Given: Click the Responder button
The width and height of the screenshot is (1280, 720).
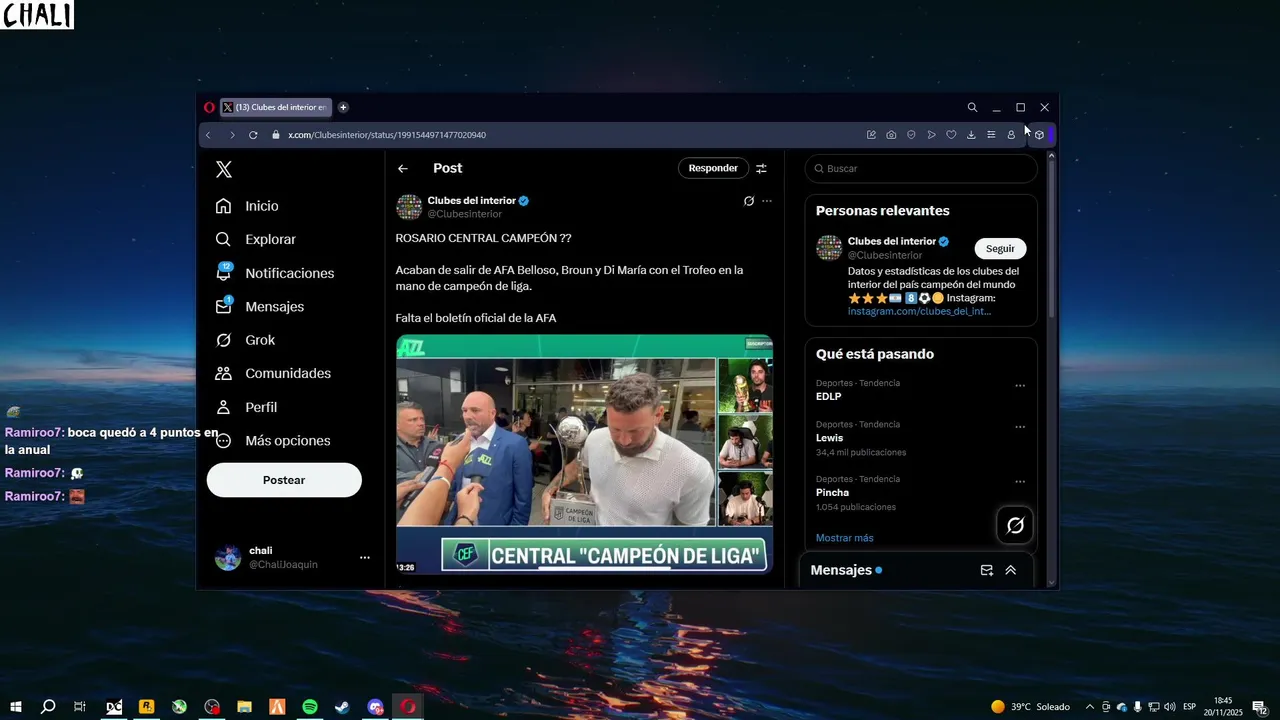Looking at the screenshot, I should point(713,168).
